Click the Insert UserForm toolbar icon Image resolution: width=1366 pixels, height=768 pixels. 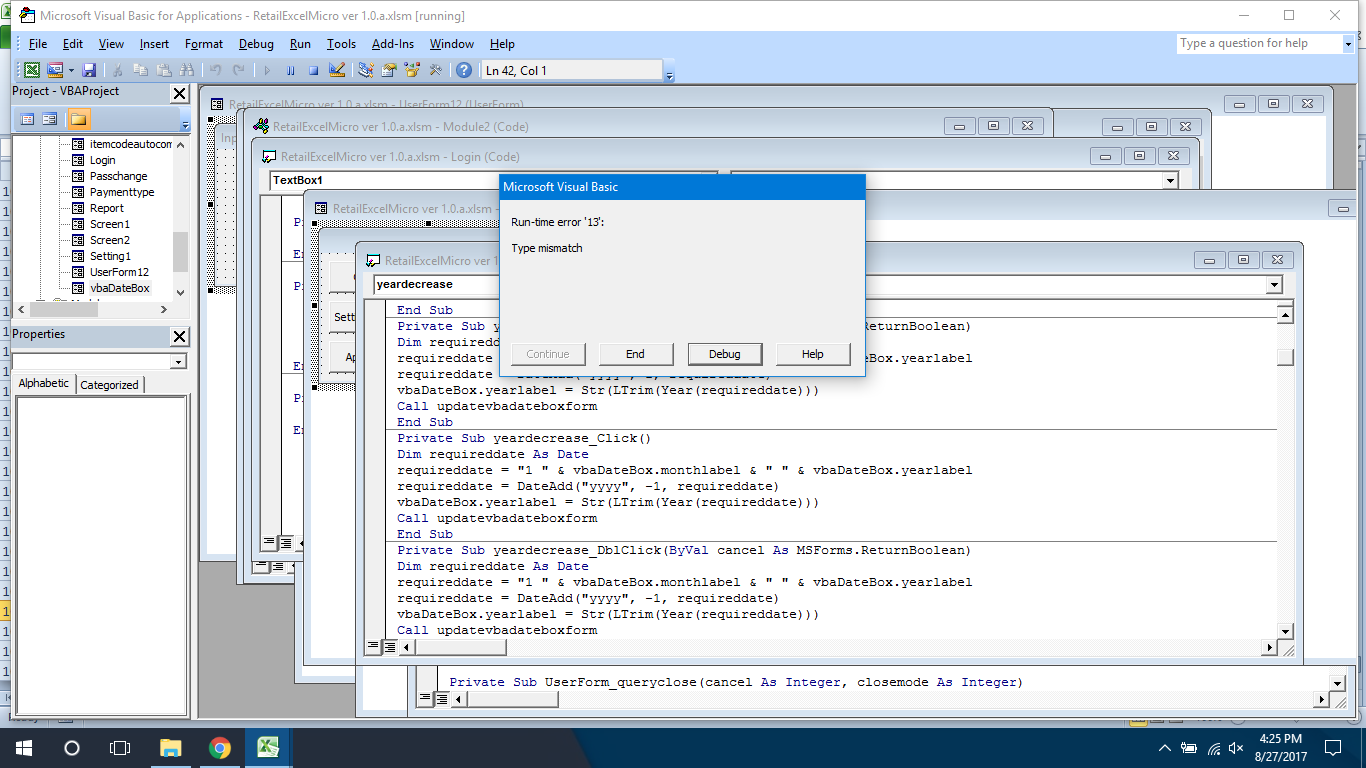[54, 70]
